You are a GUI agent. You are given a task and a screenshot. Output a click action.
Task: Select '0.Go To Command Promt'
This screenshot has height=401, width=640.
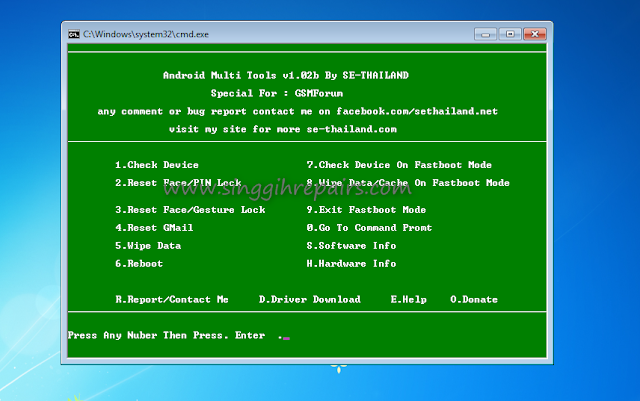pos(369,228)
